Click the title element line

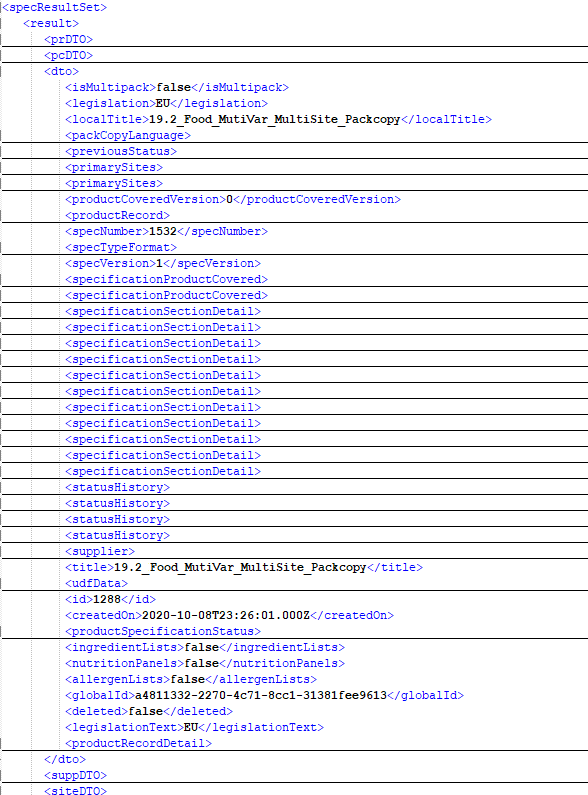click(244, 567)
